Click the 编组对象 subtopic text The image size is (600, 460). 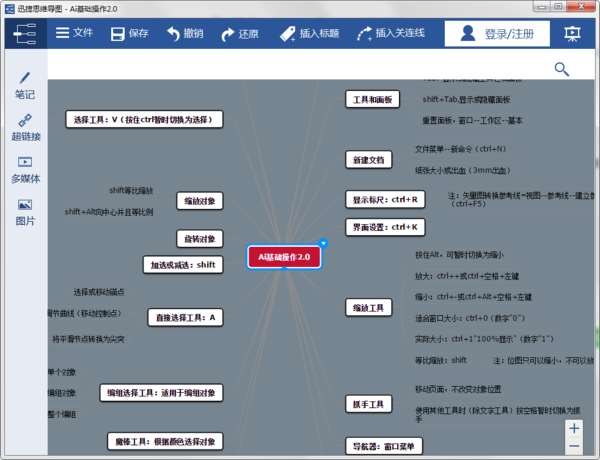coord(62,393)
